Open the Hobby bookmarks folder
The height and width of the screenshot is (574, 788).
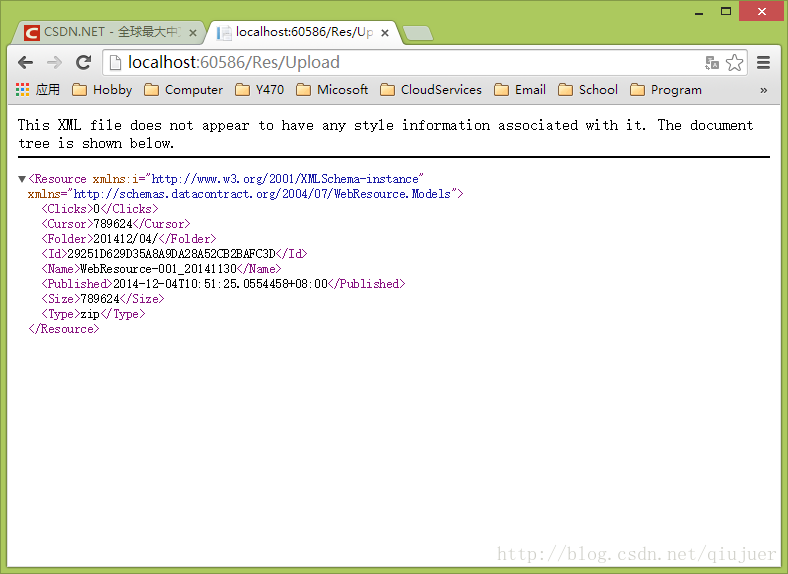click(x=102, y=90)
